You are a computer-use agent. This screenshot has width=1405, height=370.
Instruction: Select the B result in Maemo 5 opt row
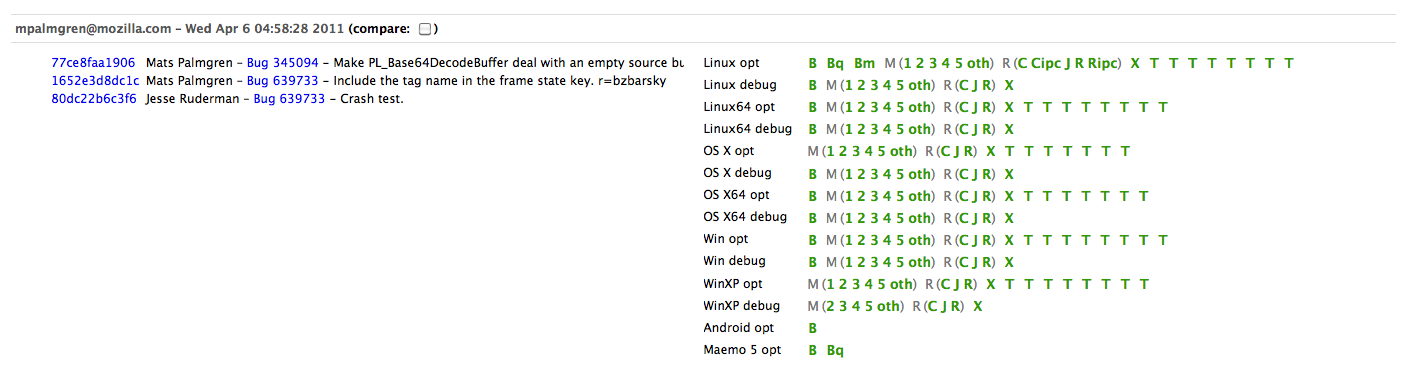(813, 351)
